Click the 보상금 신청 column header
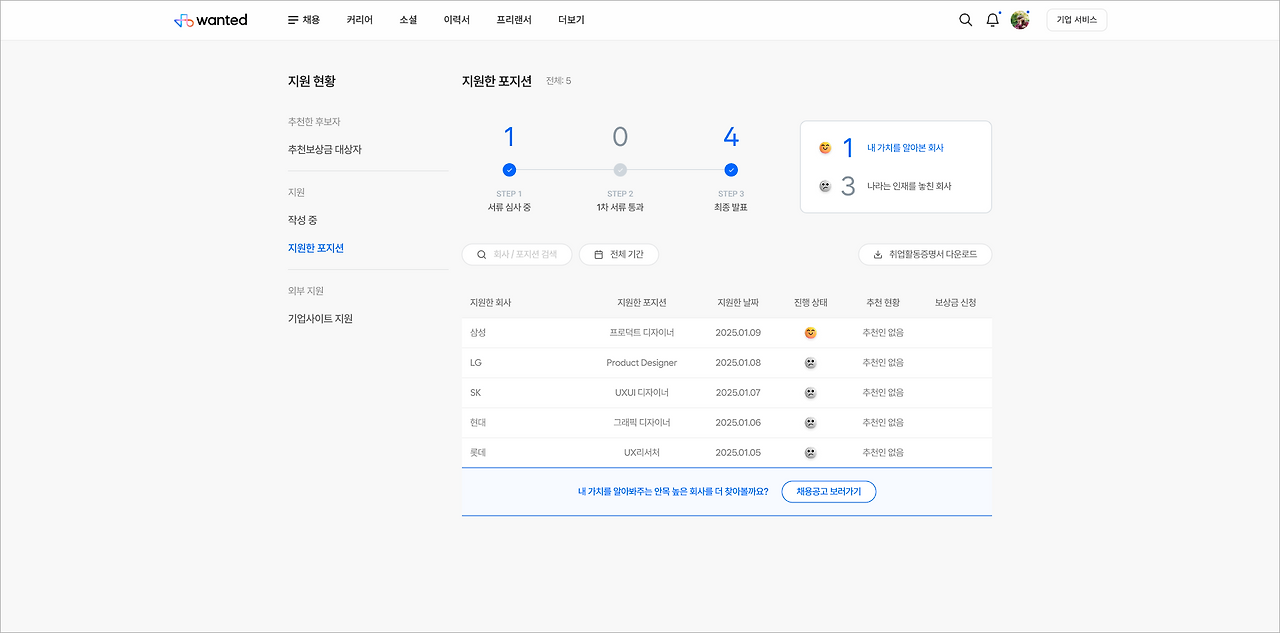The width and height of the screenshot is (1280, 633). click(x=955, y=303)
